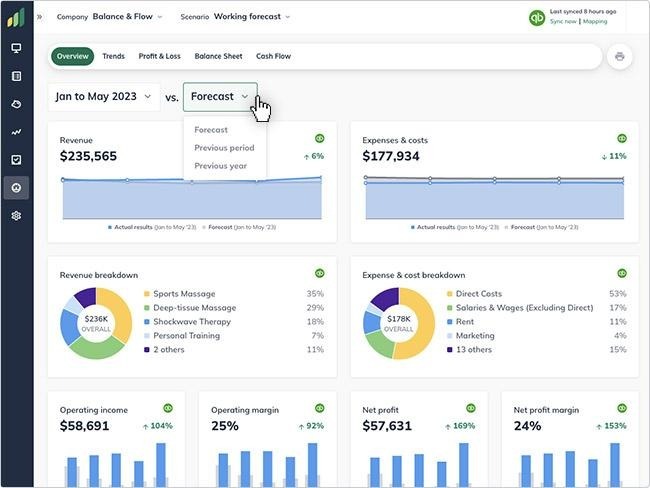
Task: Choose Forecast option in dropdown list
Action: point(211,130)
